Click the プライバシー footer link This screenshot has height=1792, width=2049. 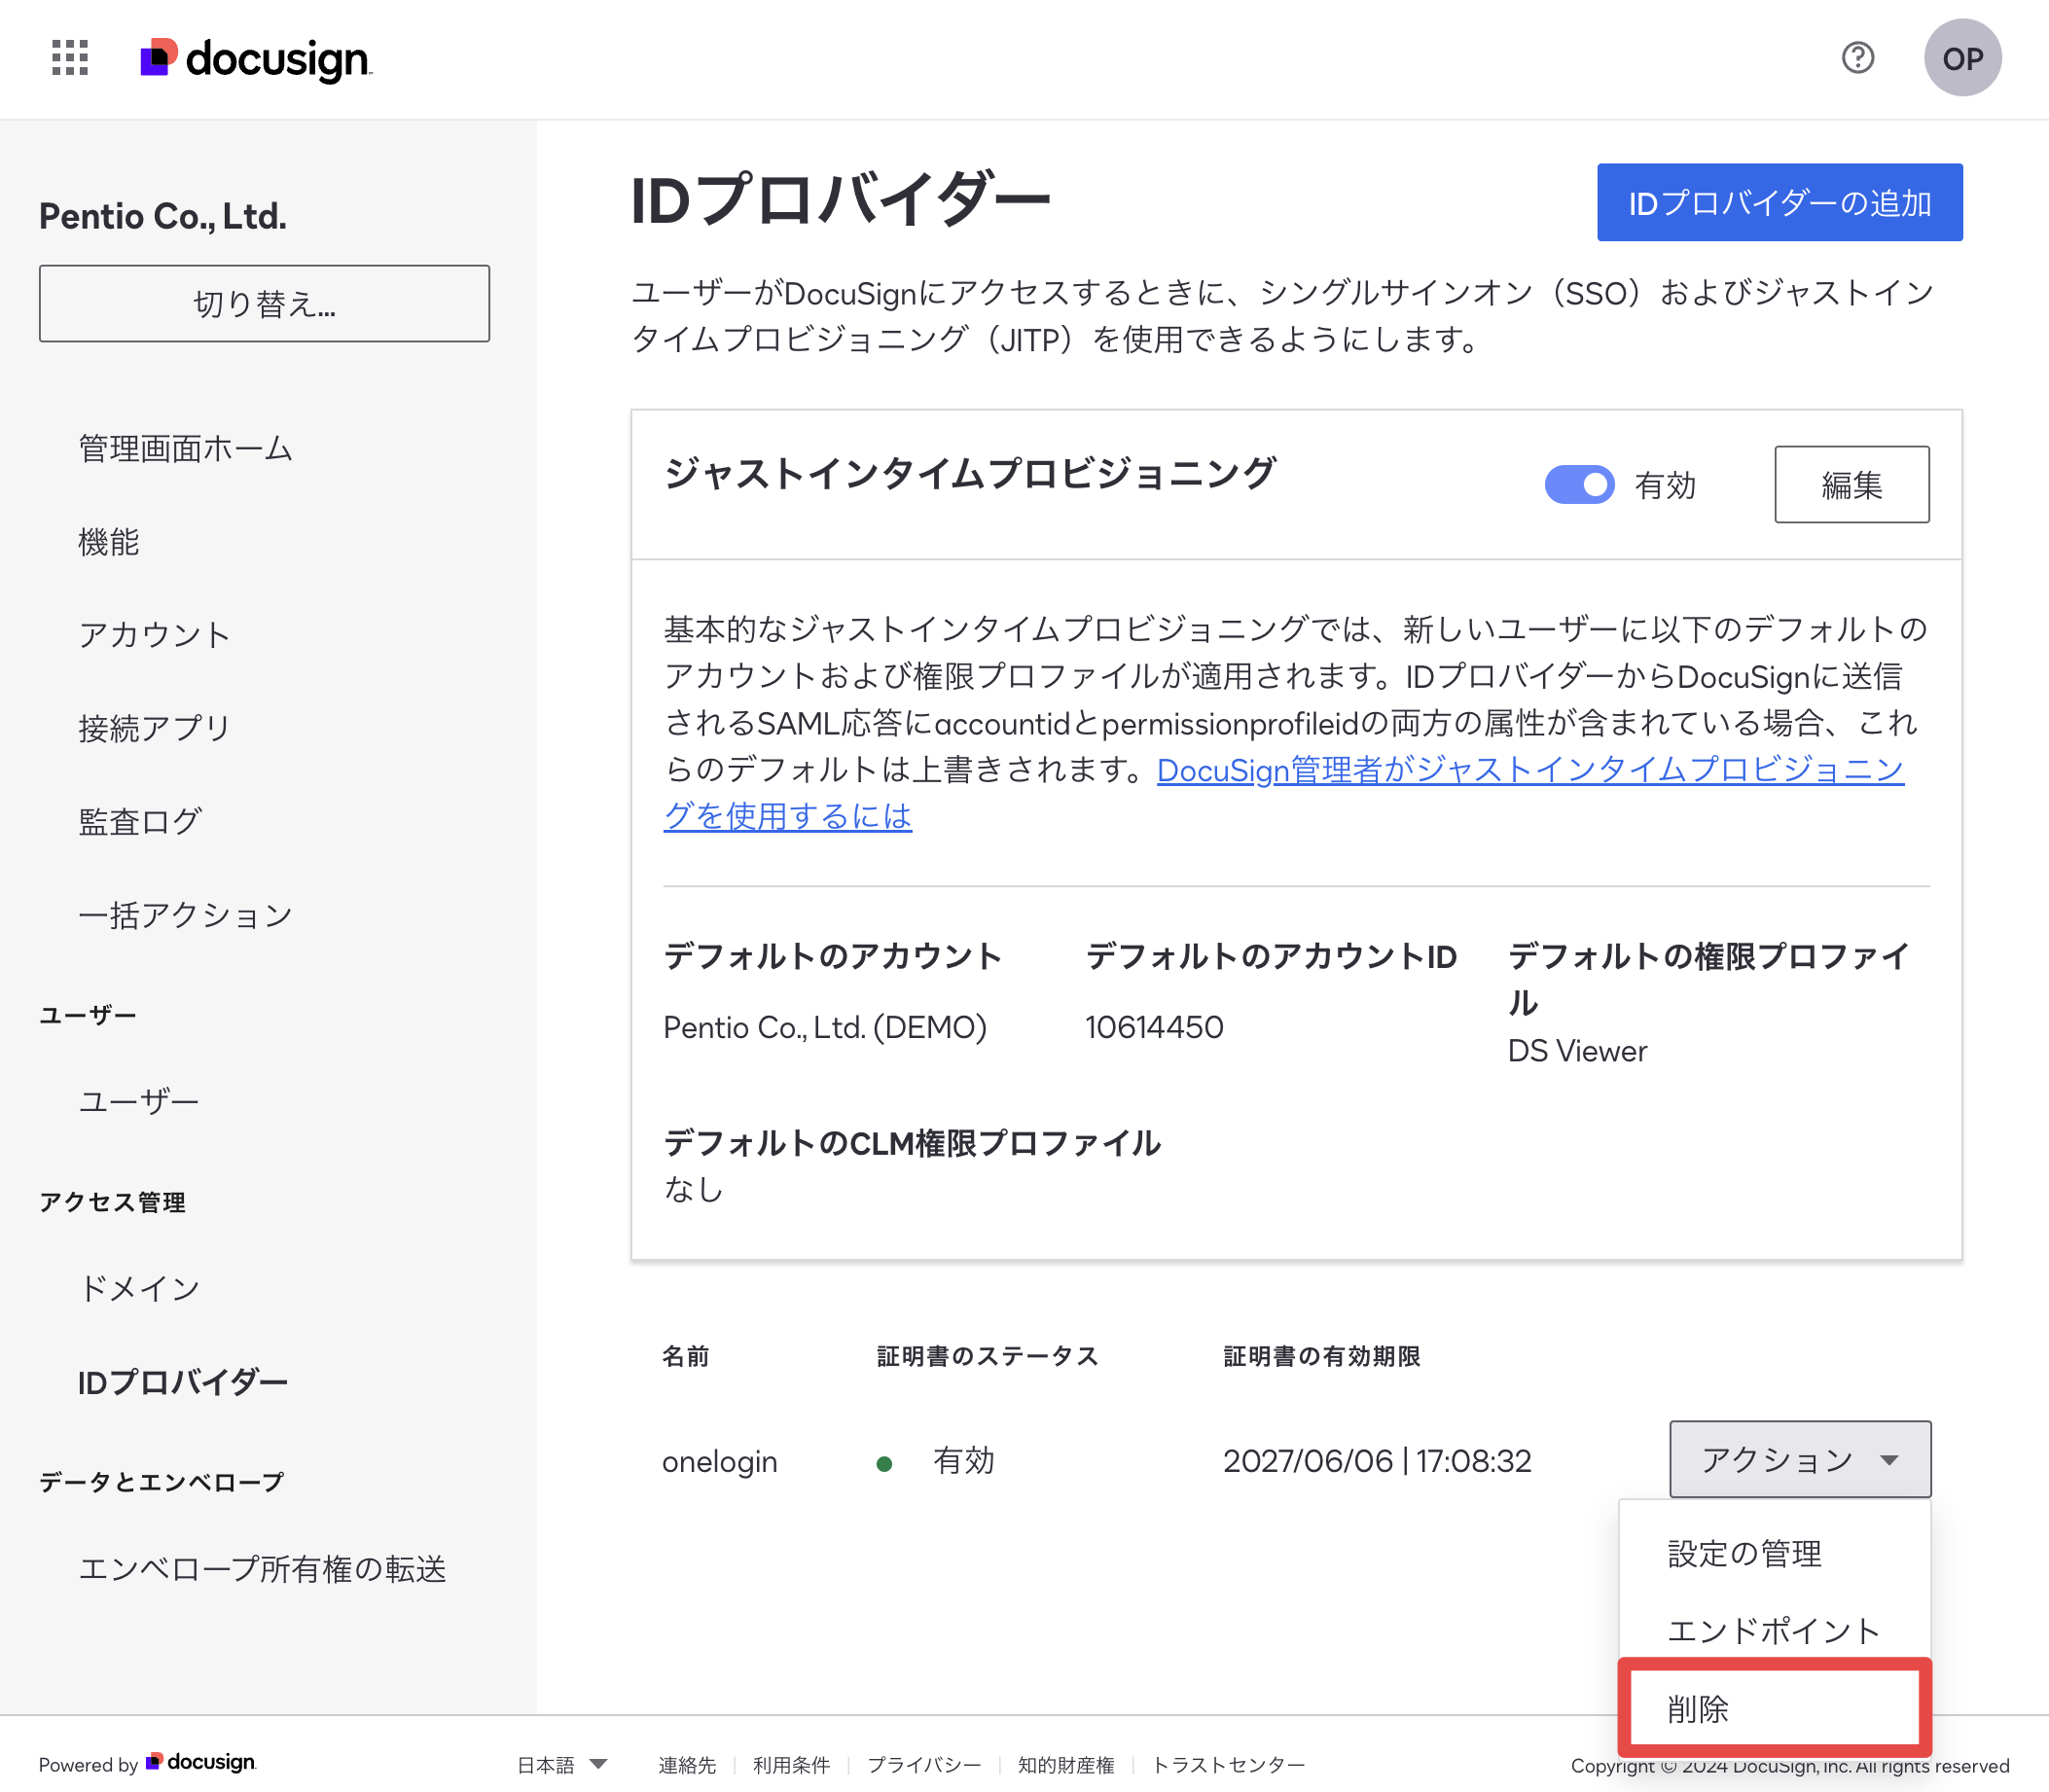coord(924,1765)
